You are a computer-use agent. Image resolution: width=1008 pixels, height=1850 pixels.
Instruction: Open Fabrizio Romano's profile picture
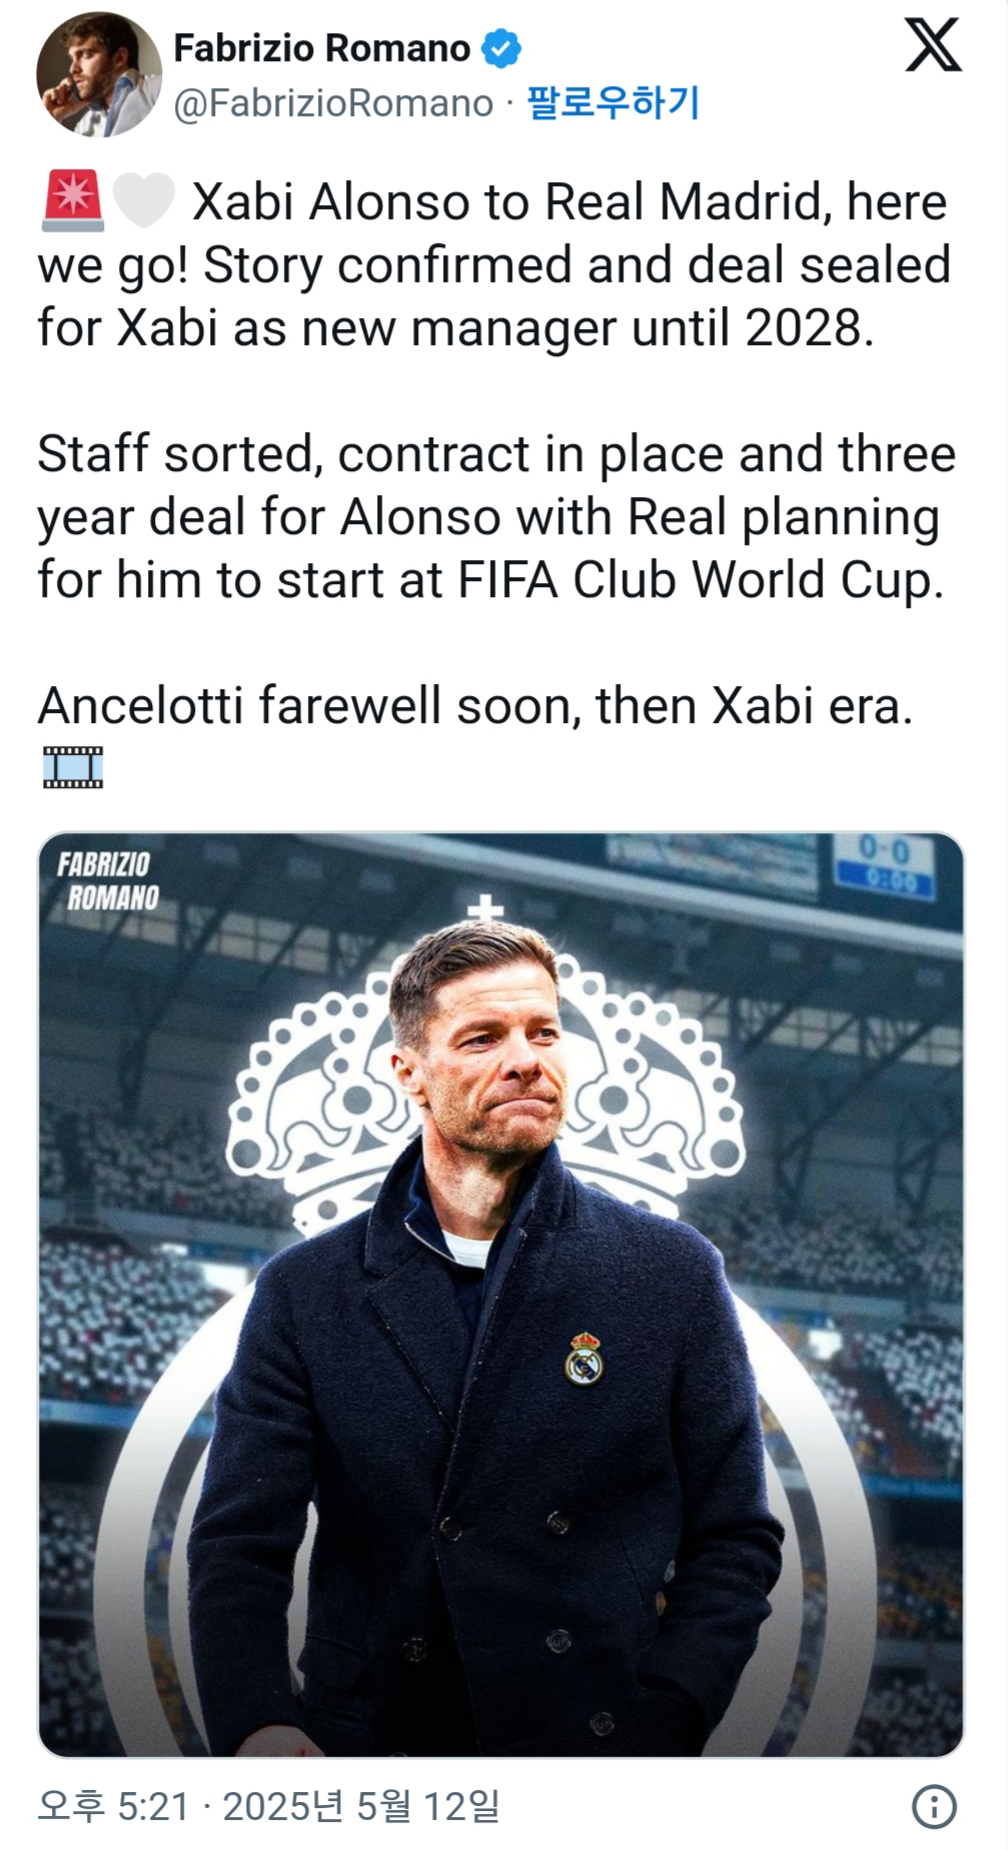(x=99, y=74)
